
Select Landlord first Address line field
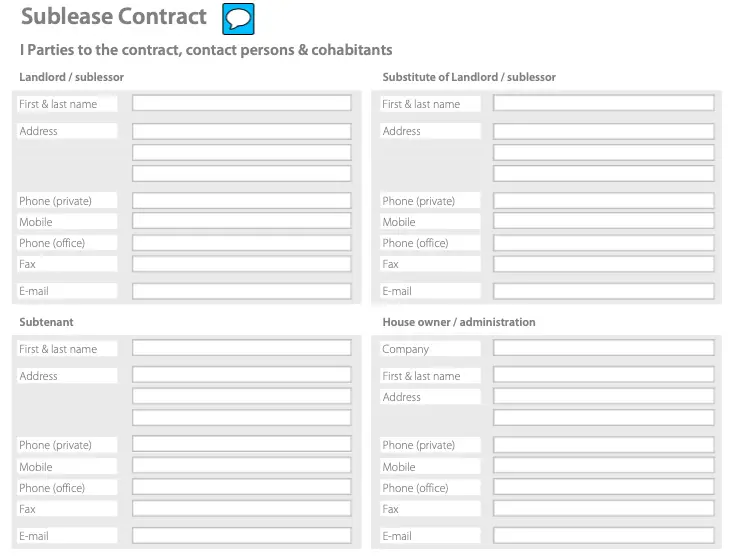(242, 131)
